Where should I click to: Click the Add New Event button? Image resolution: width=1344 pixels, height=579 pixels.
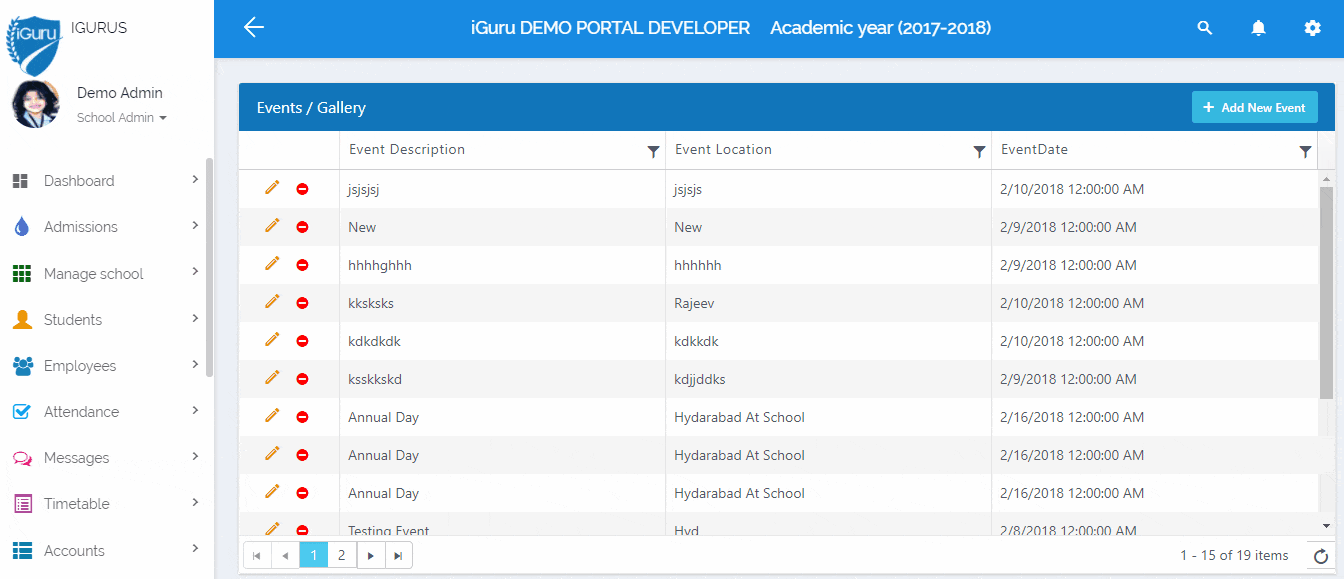pos(1254,107)
